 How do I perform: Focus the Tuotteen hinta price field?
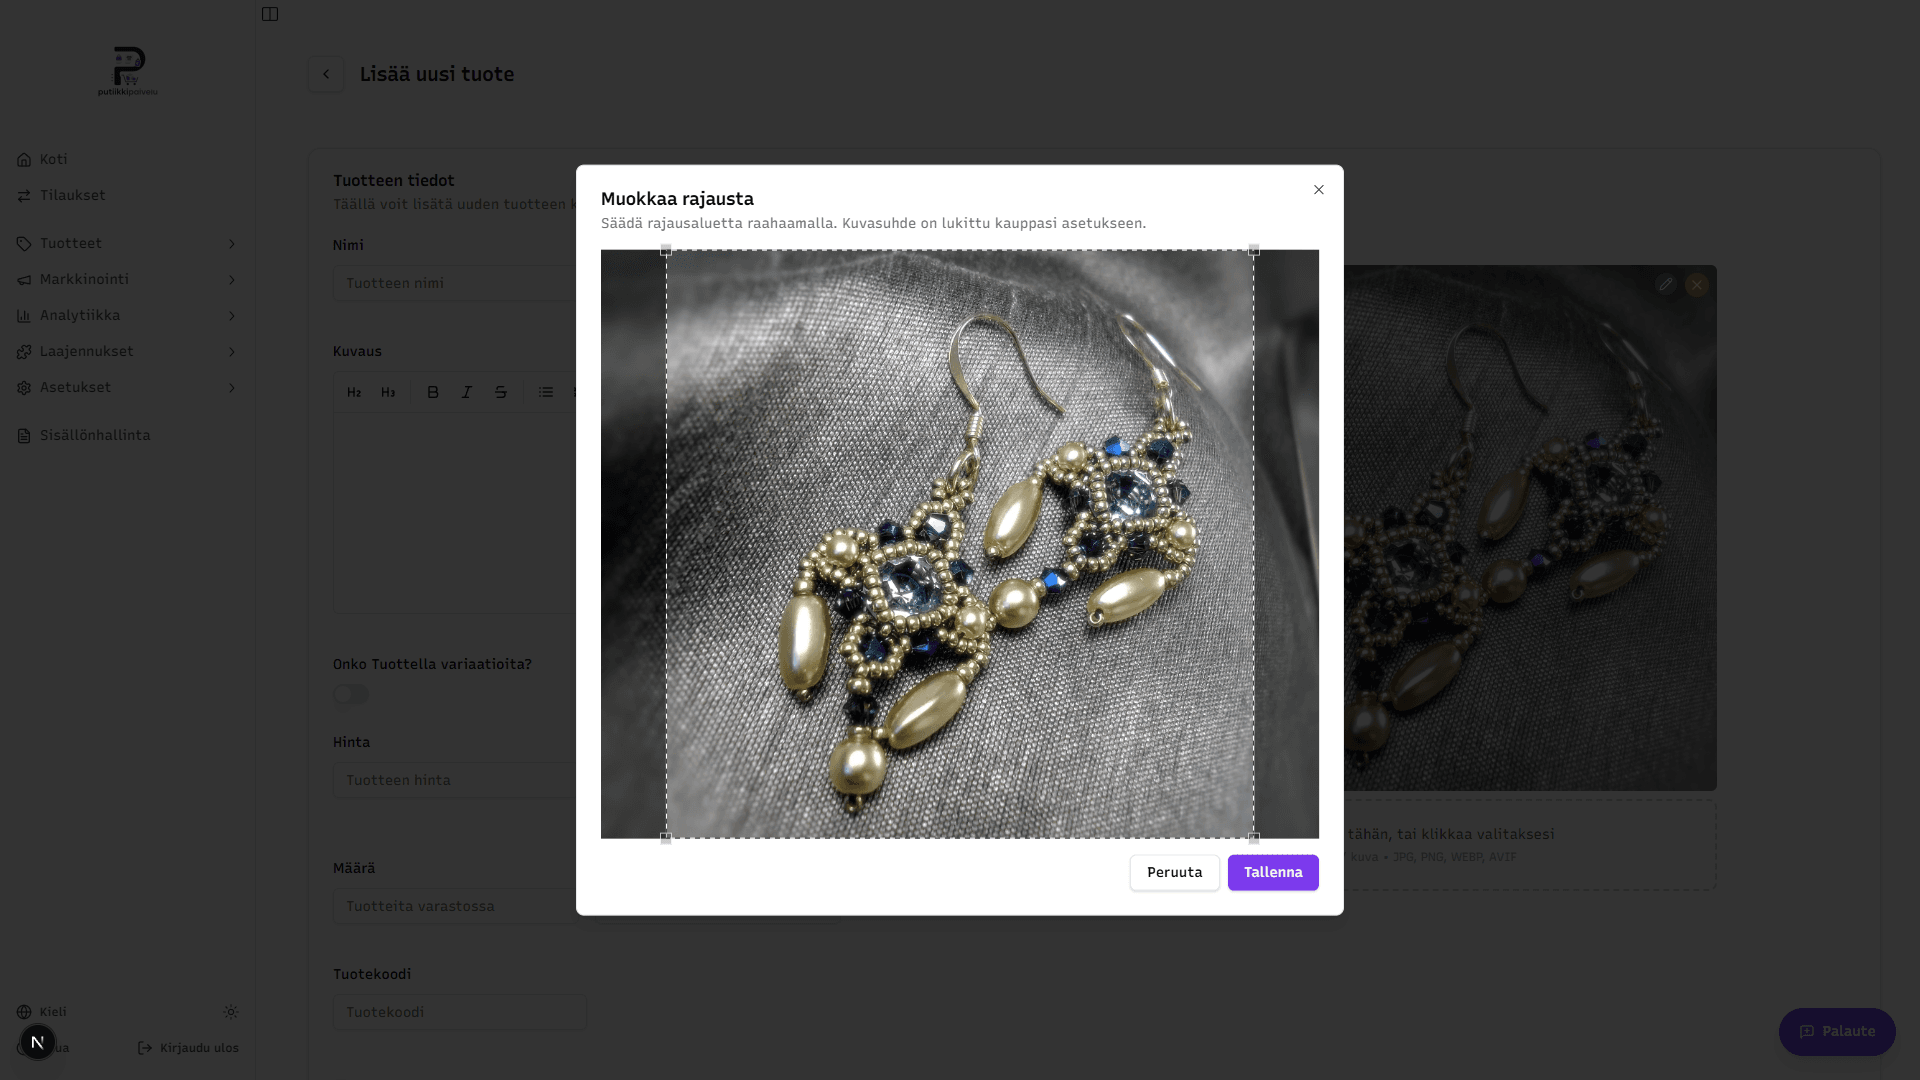[x=455, y=781]
